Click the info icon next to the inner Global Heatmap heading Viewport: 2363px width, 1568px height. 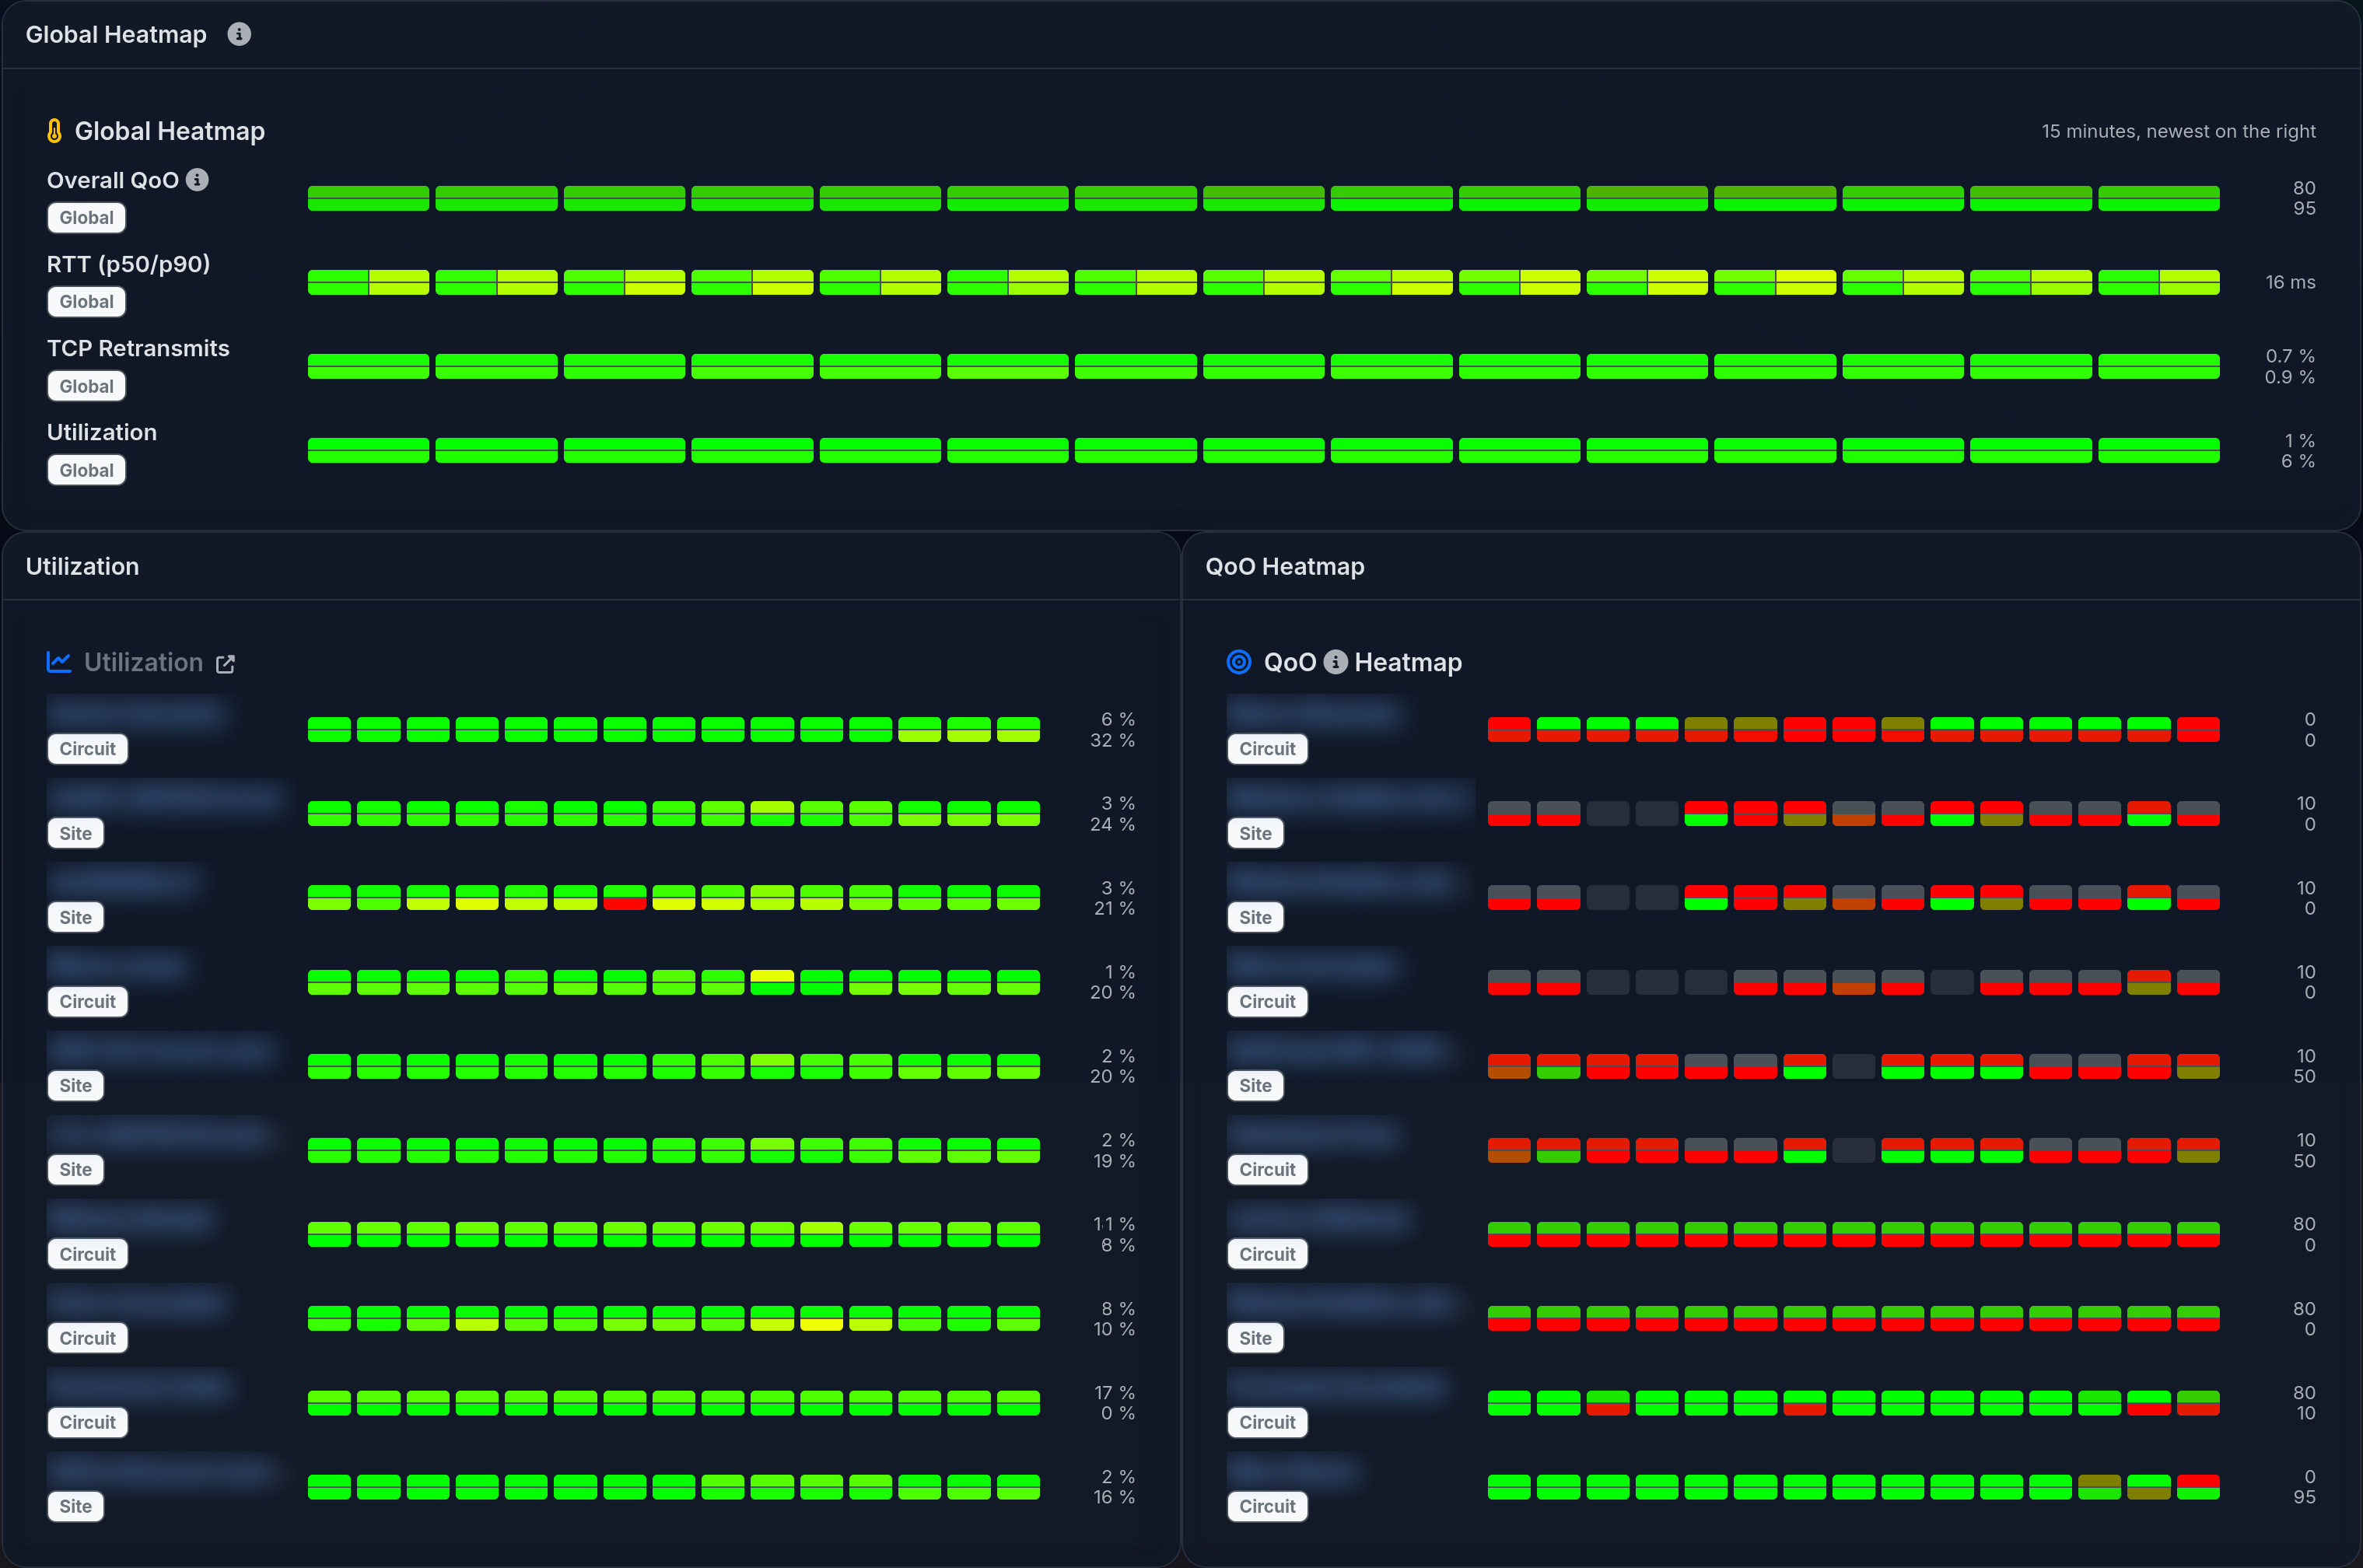click(239, 33)
